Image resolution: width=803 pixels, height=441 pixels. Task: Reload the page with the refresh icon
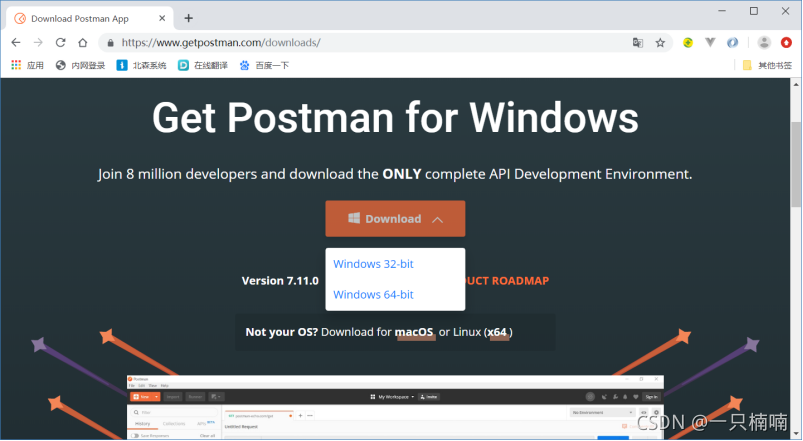pyautogui.click(x=60, y=43)
